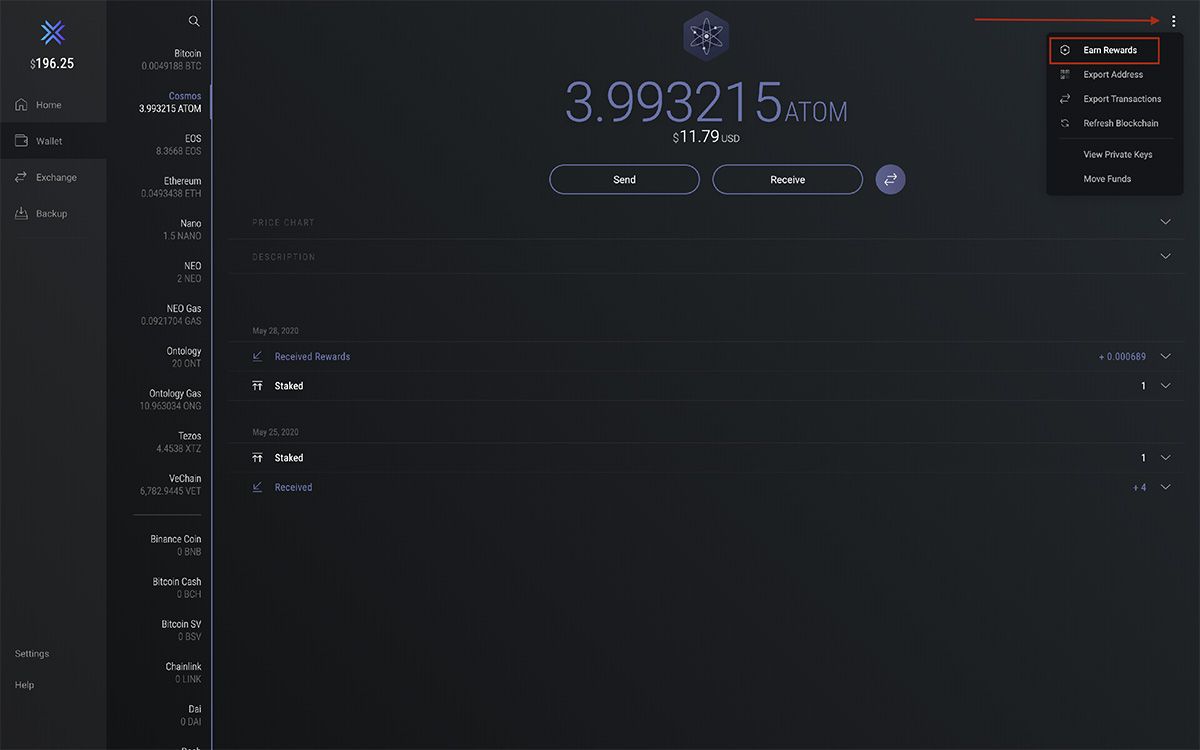
Task: Click the Home house icon
Action: pyautogui.click(x=21, y=104)
